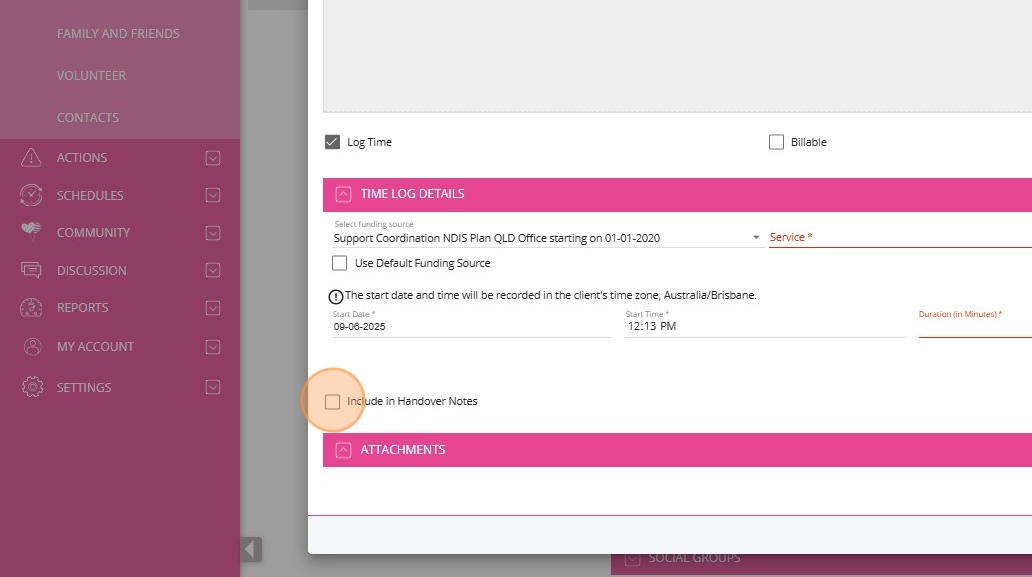1032x577 pixels.
Task: Click the Schedules clock icon
Action: click(x=31, y=195)
